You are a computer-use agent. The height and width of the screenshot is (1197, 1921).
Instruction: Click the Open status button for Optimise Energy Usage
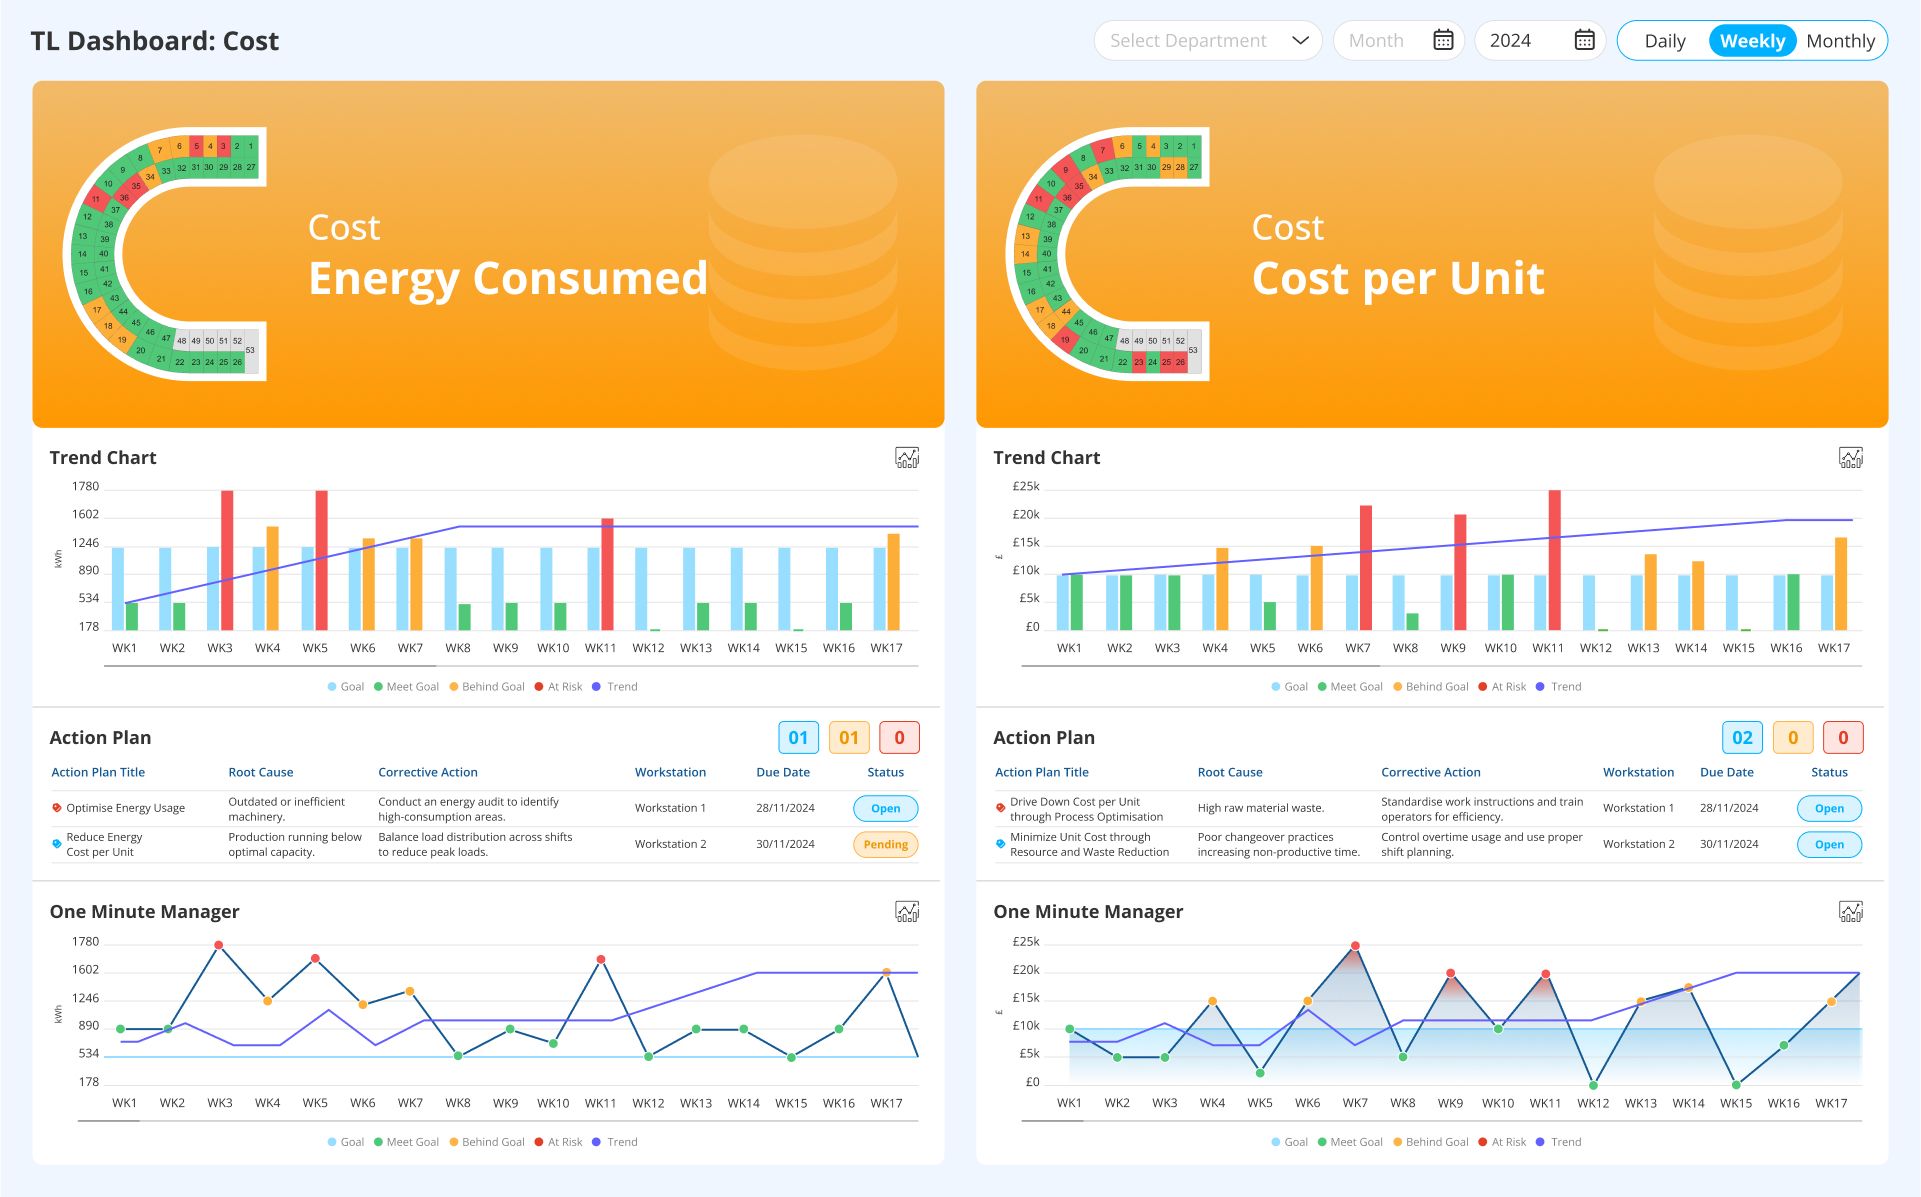tap(884, 808)
